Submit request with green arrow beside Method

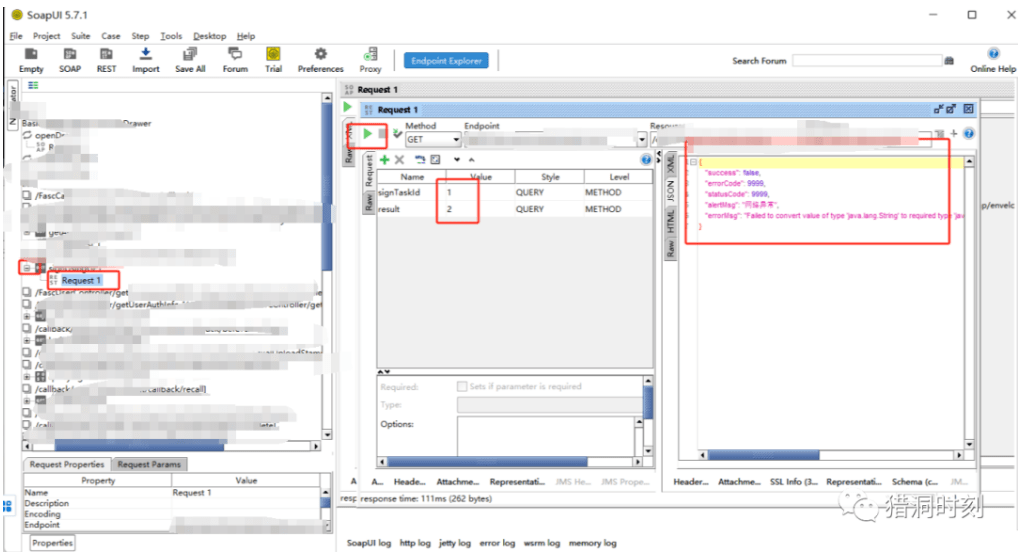click(367, 134)
